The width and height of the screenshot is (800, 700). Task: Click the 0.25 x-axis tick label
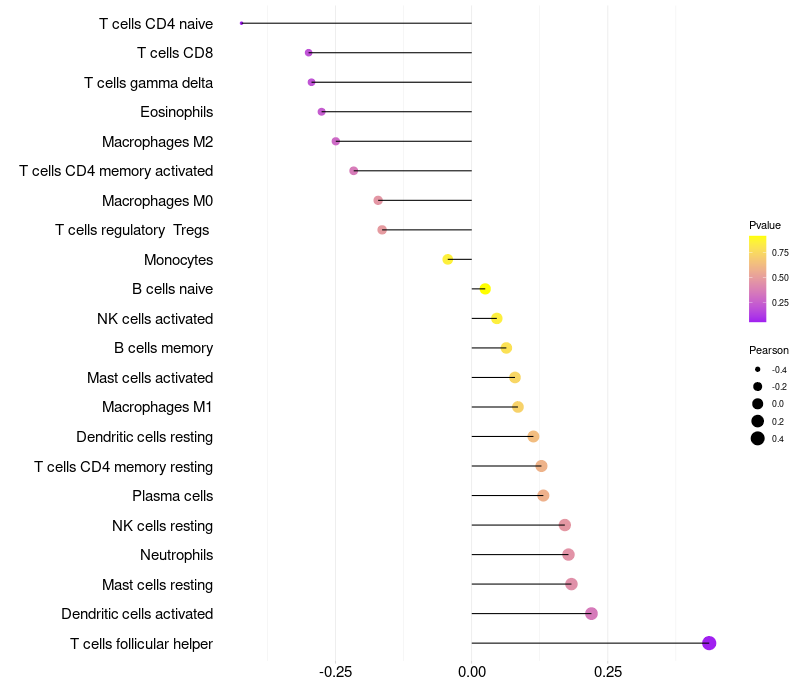pos(608,671)
